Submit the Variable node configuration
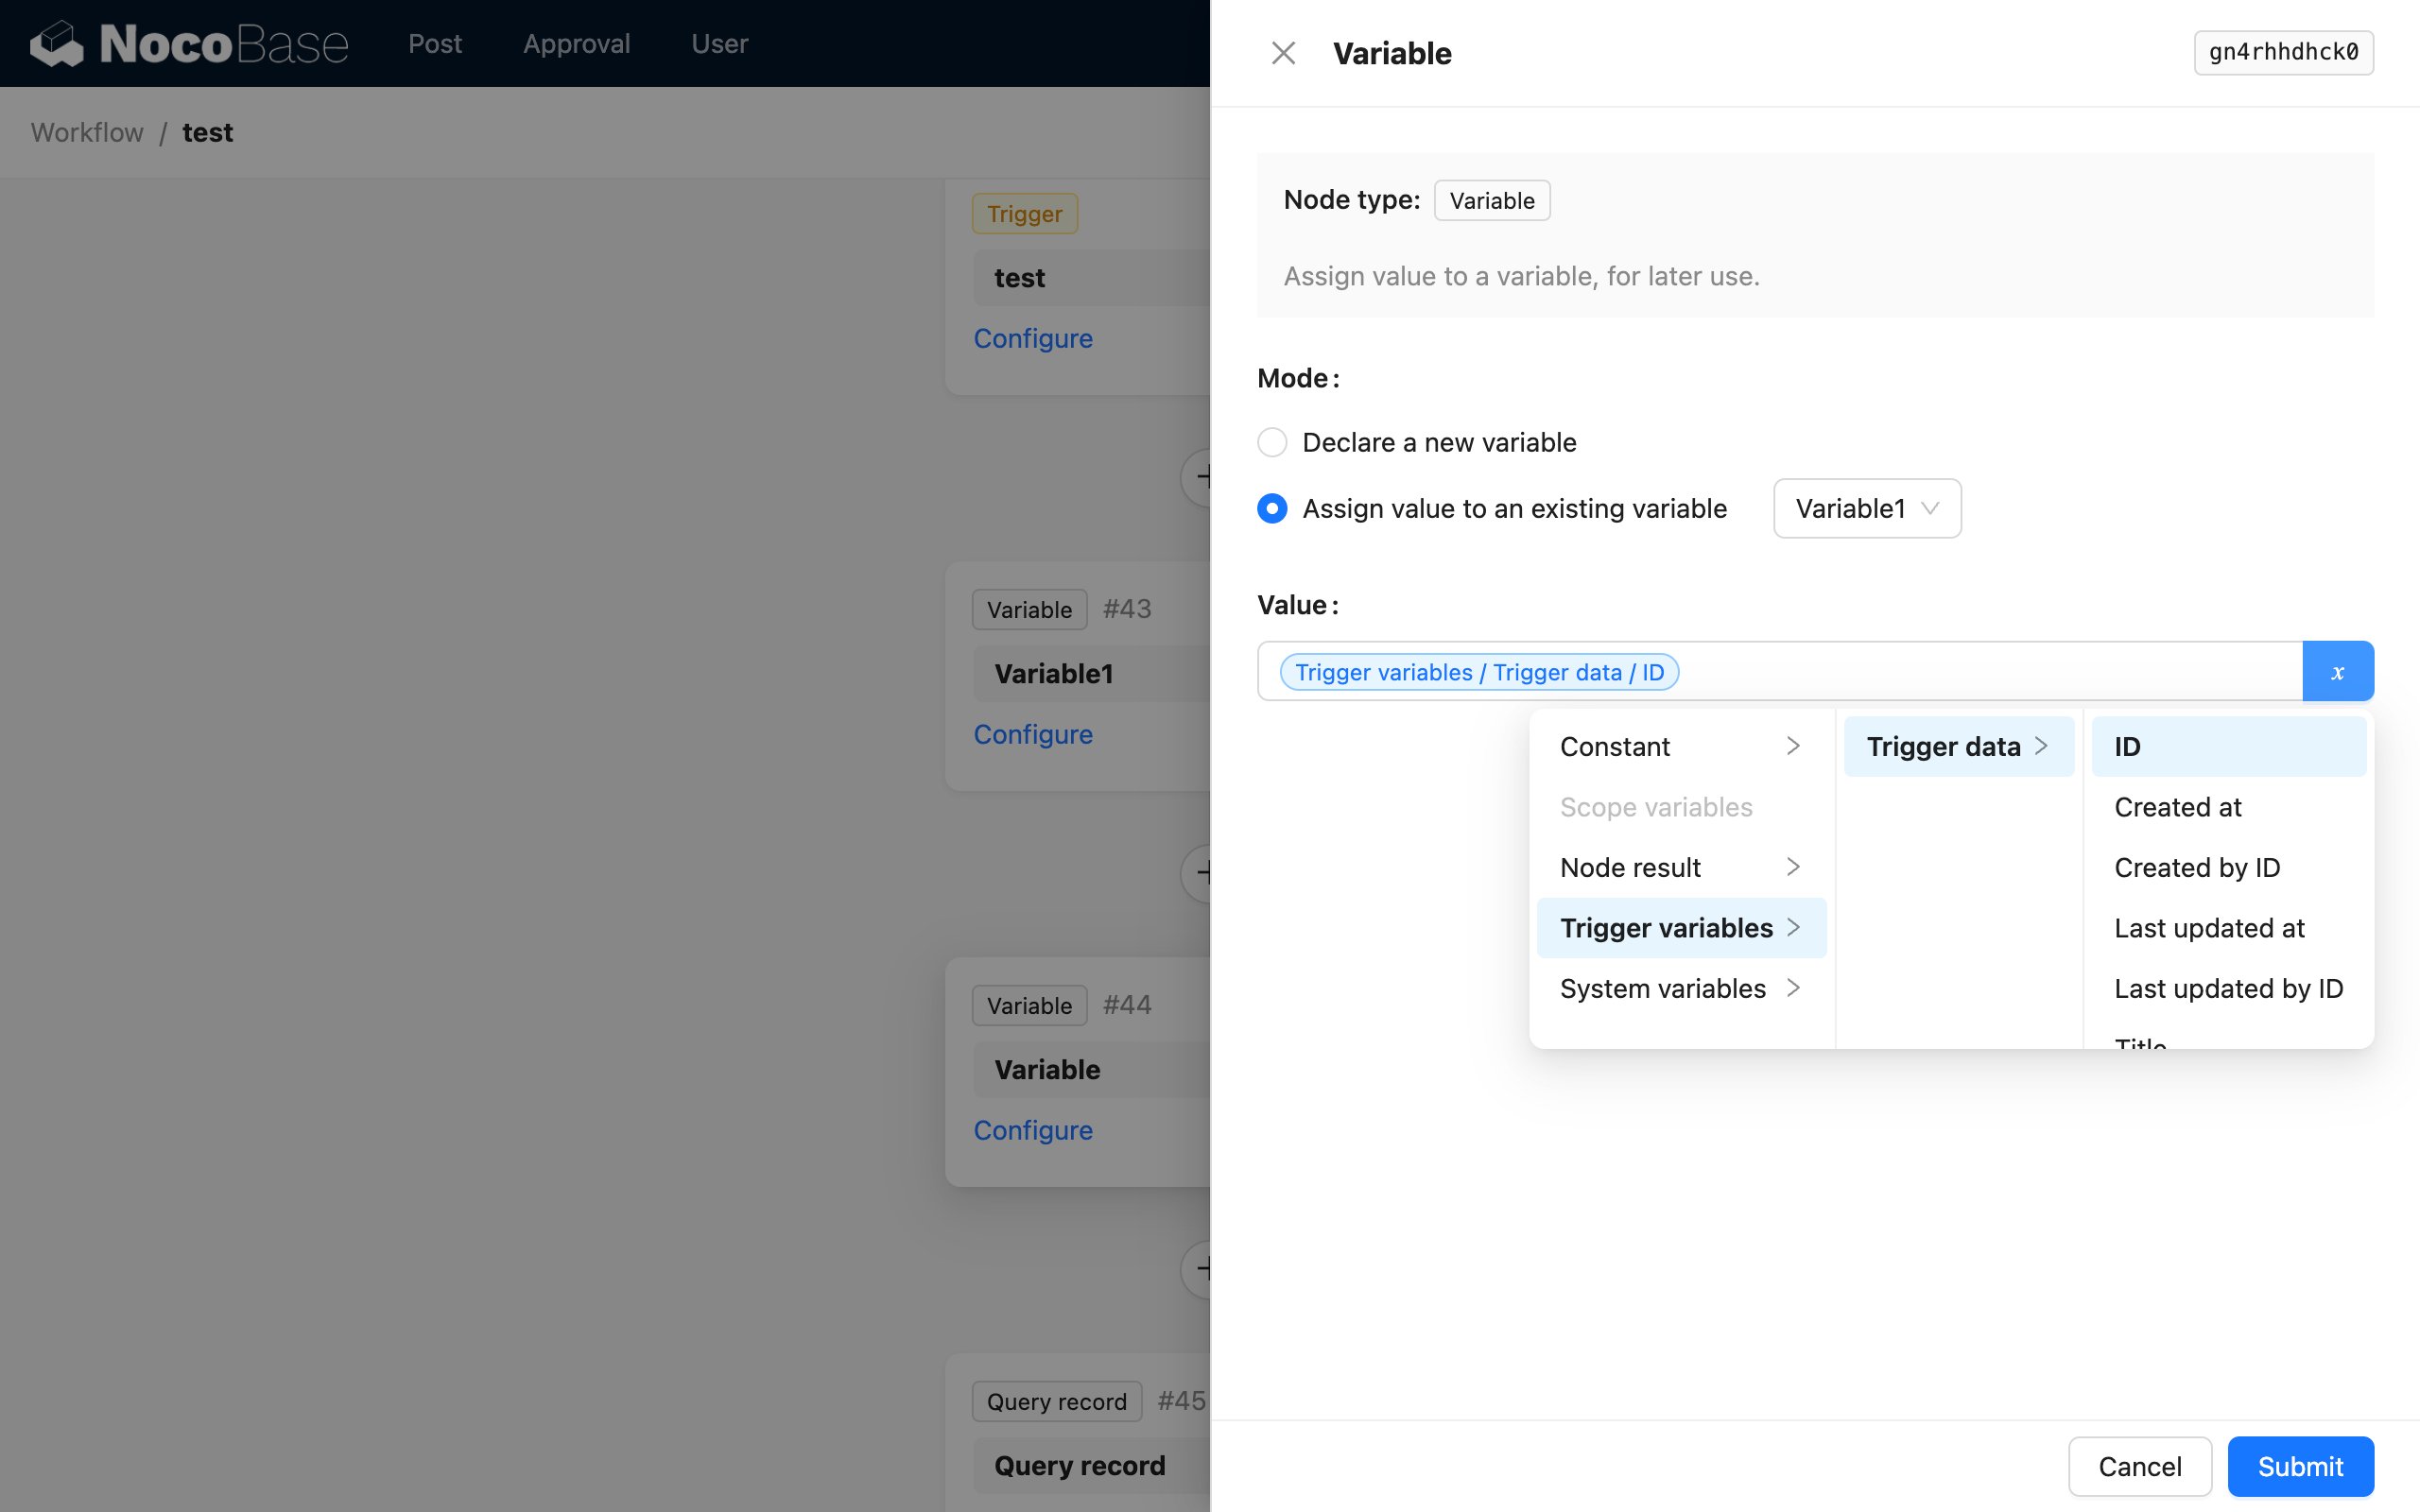The height and width of the screenshot is (1512, 2420). tap(2299, 1465)
